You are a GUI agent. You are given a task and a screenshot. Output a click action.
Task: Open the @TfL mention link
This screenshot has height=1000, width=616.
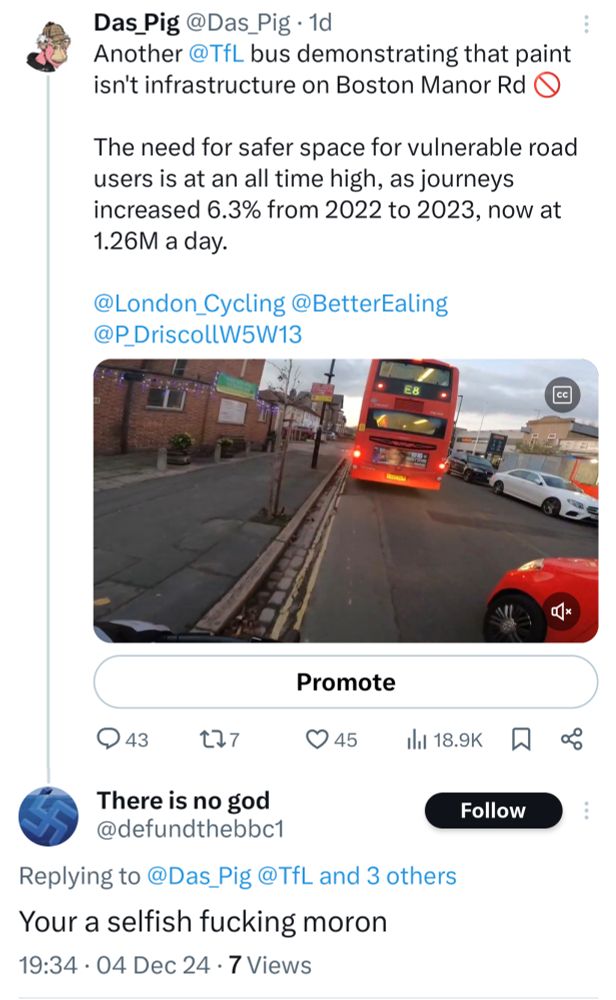pos(211,52)
